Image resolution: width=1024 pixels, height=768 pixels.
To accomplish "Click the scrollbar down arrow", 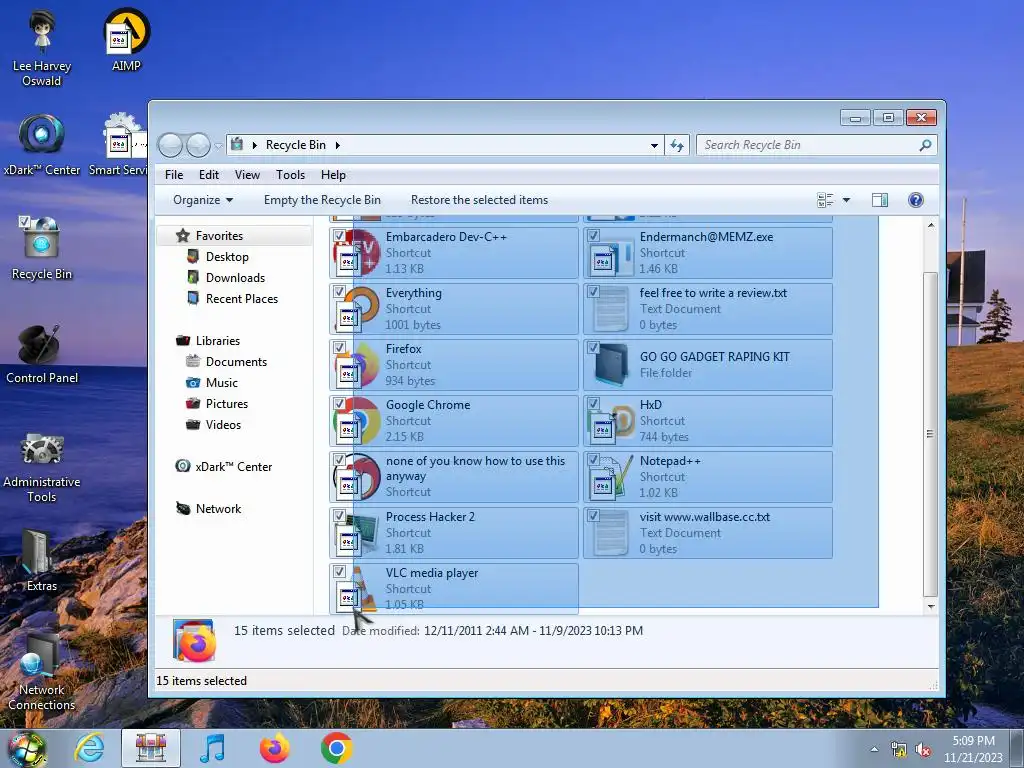I will coord(931,607).
